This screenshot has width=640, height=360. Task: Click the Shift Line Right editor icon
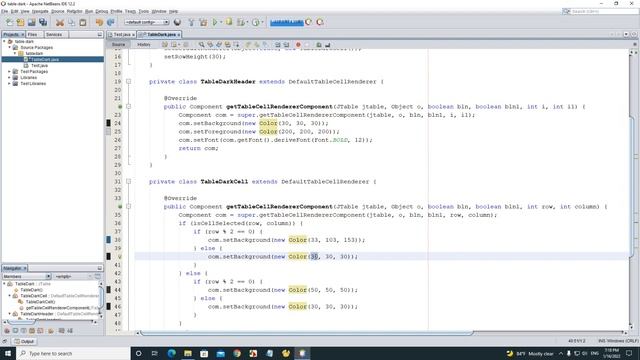coord(286,44)
